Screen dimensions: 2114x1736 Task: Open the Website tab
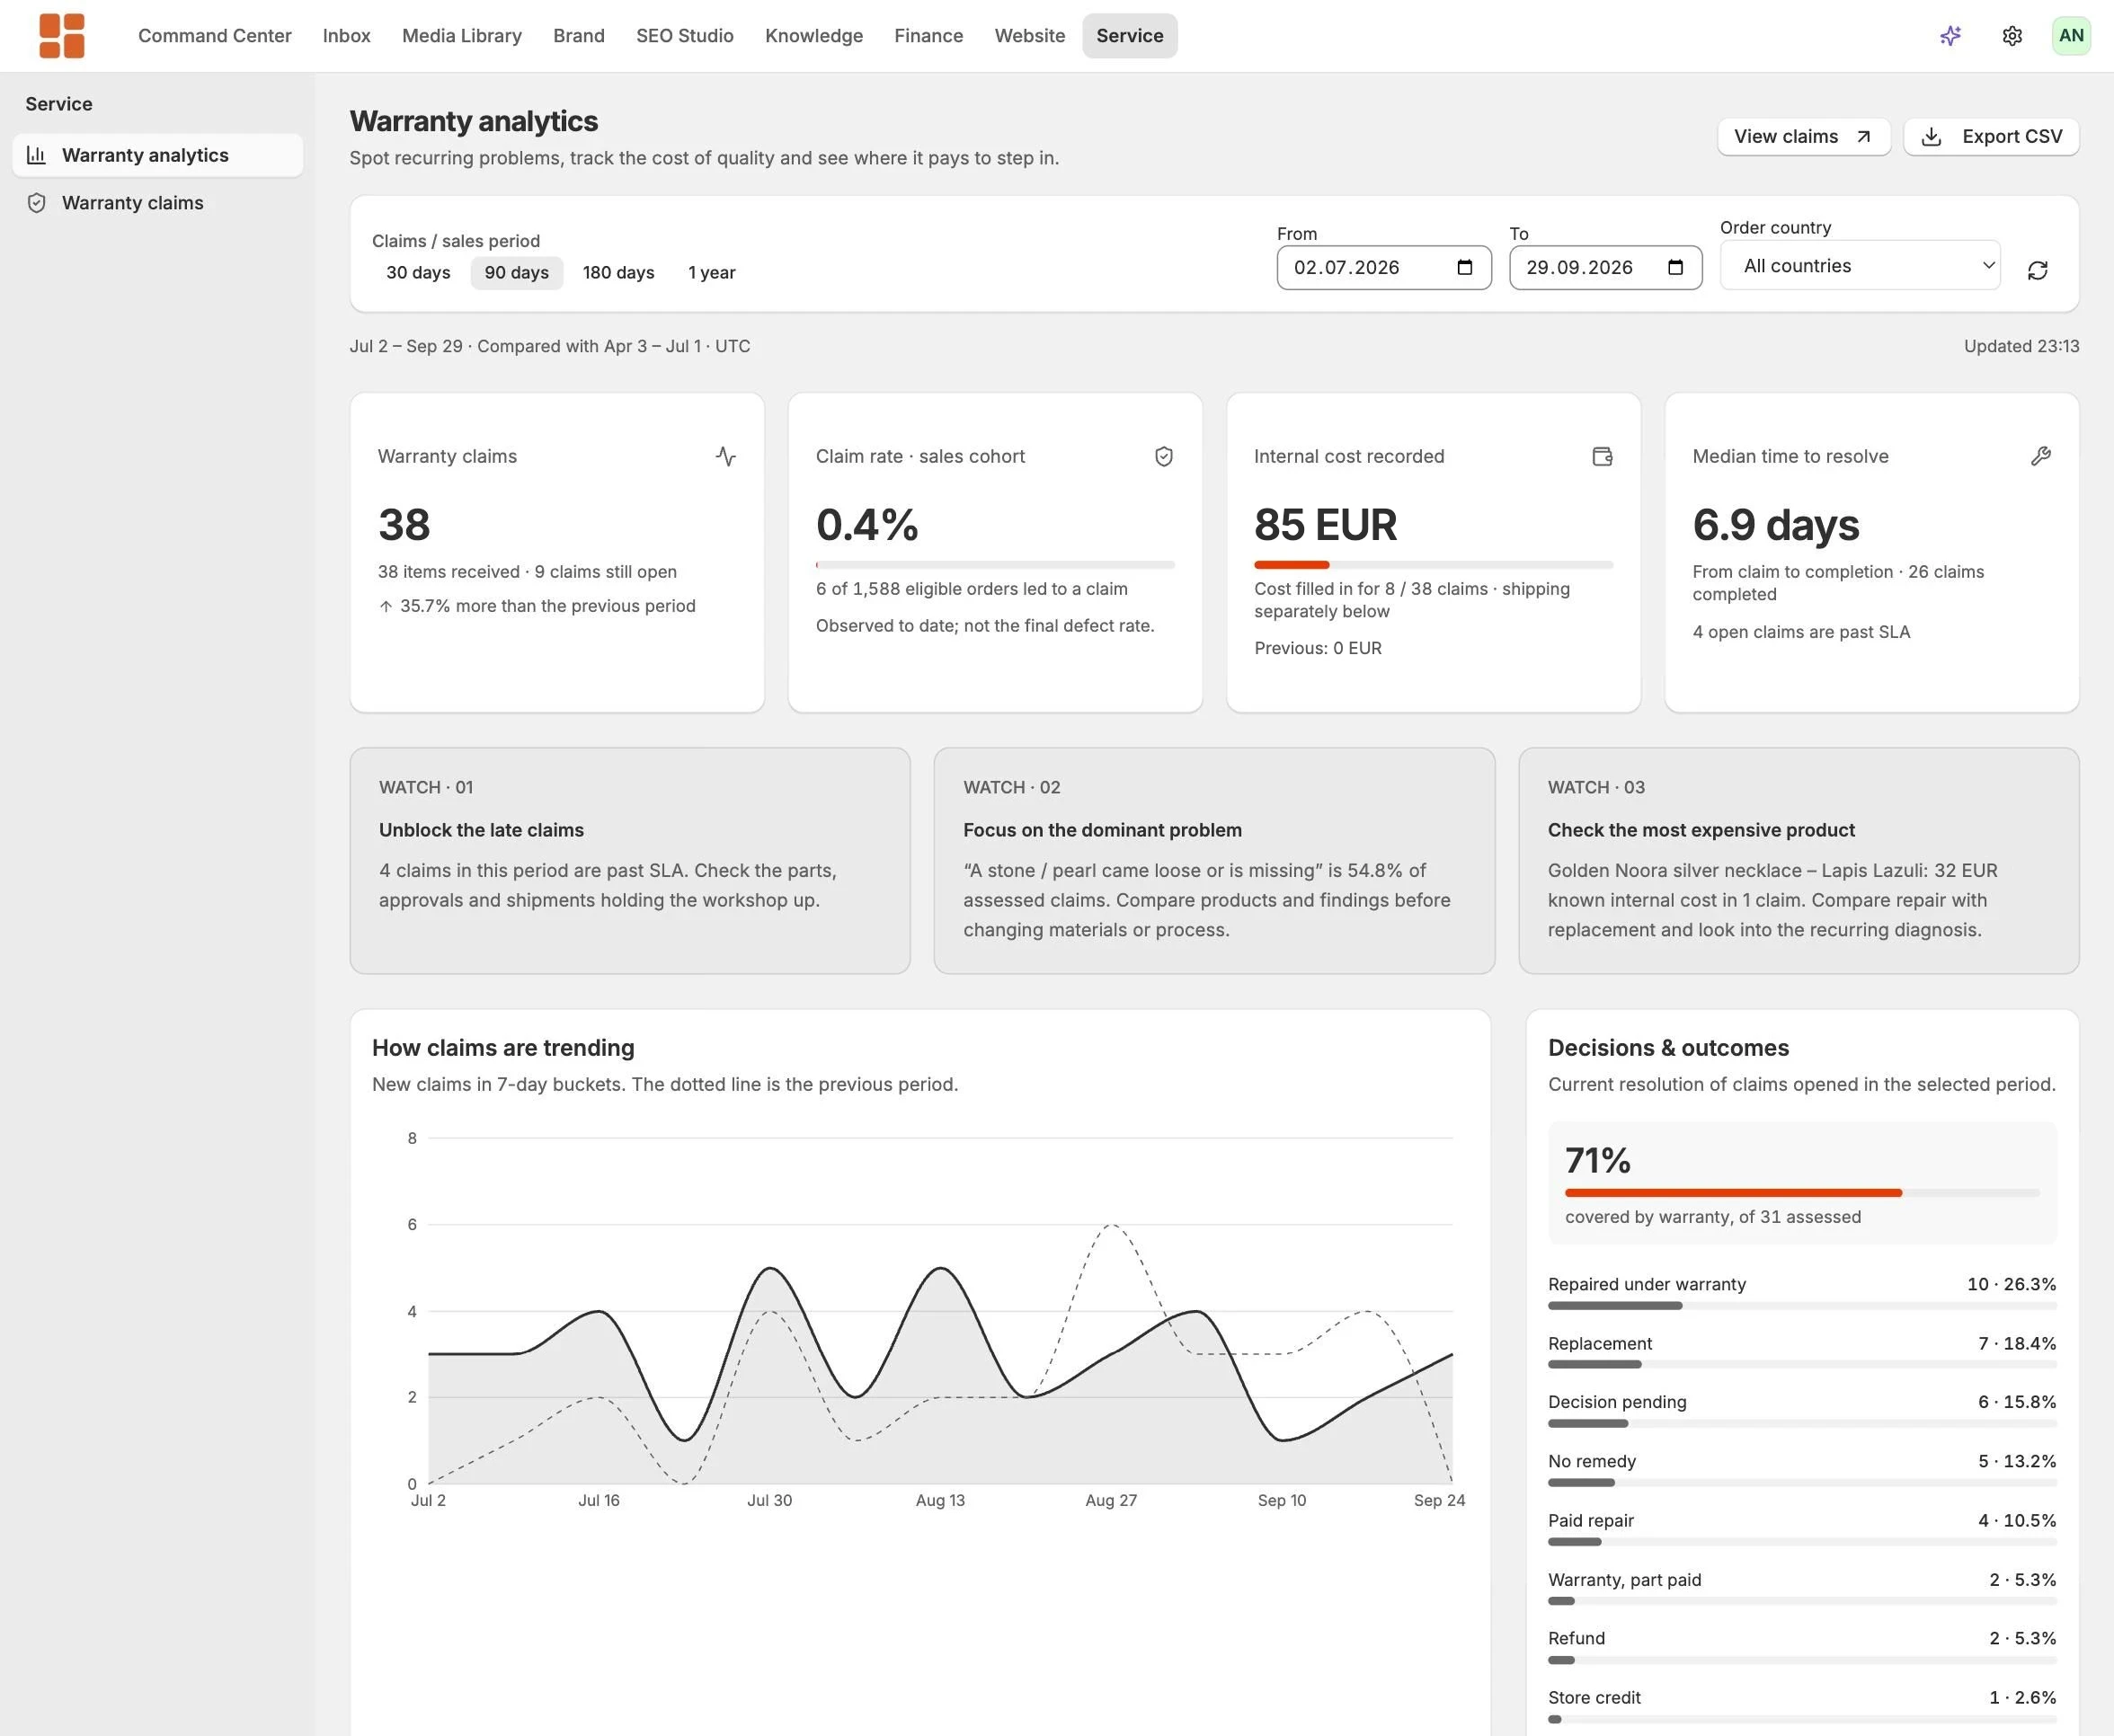click(1030, 36)
